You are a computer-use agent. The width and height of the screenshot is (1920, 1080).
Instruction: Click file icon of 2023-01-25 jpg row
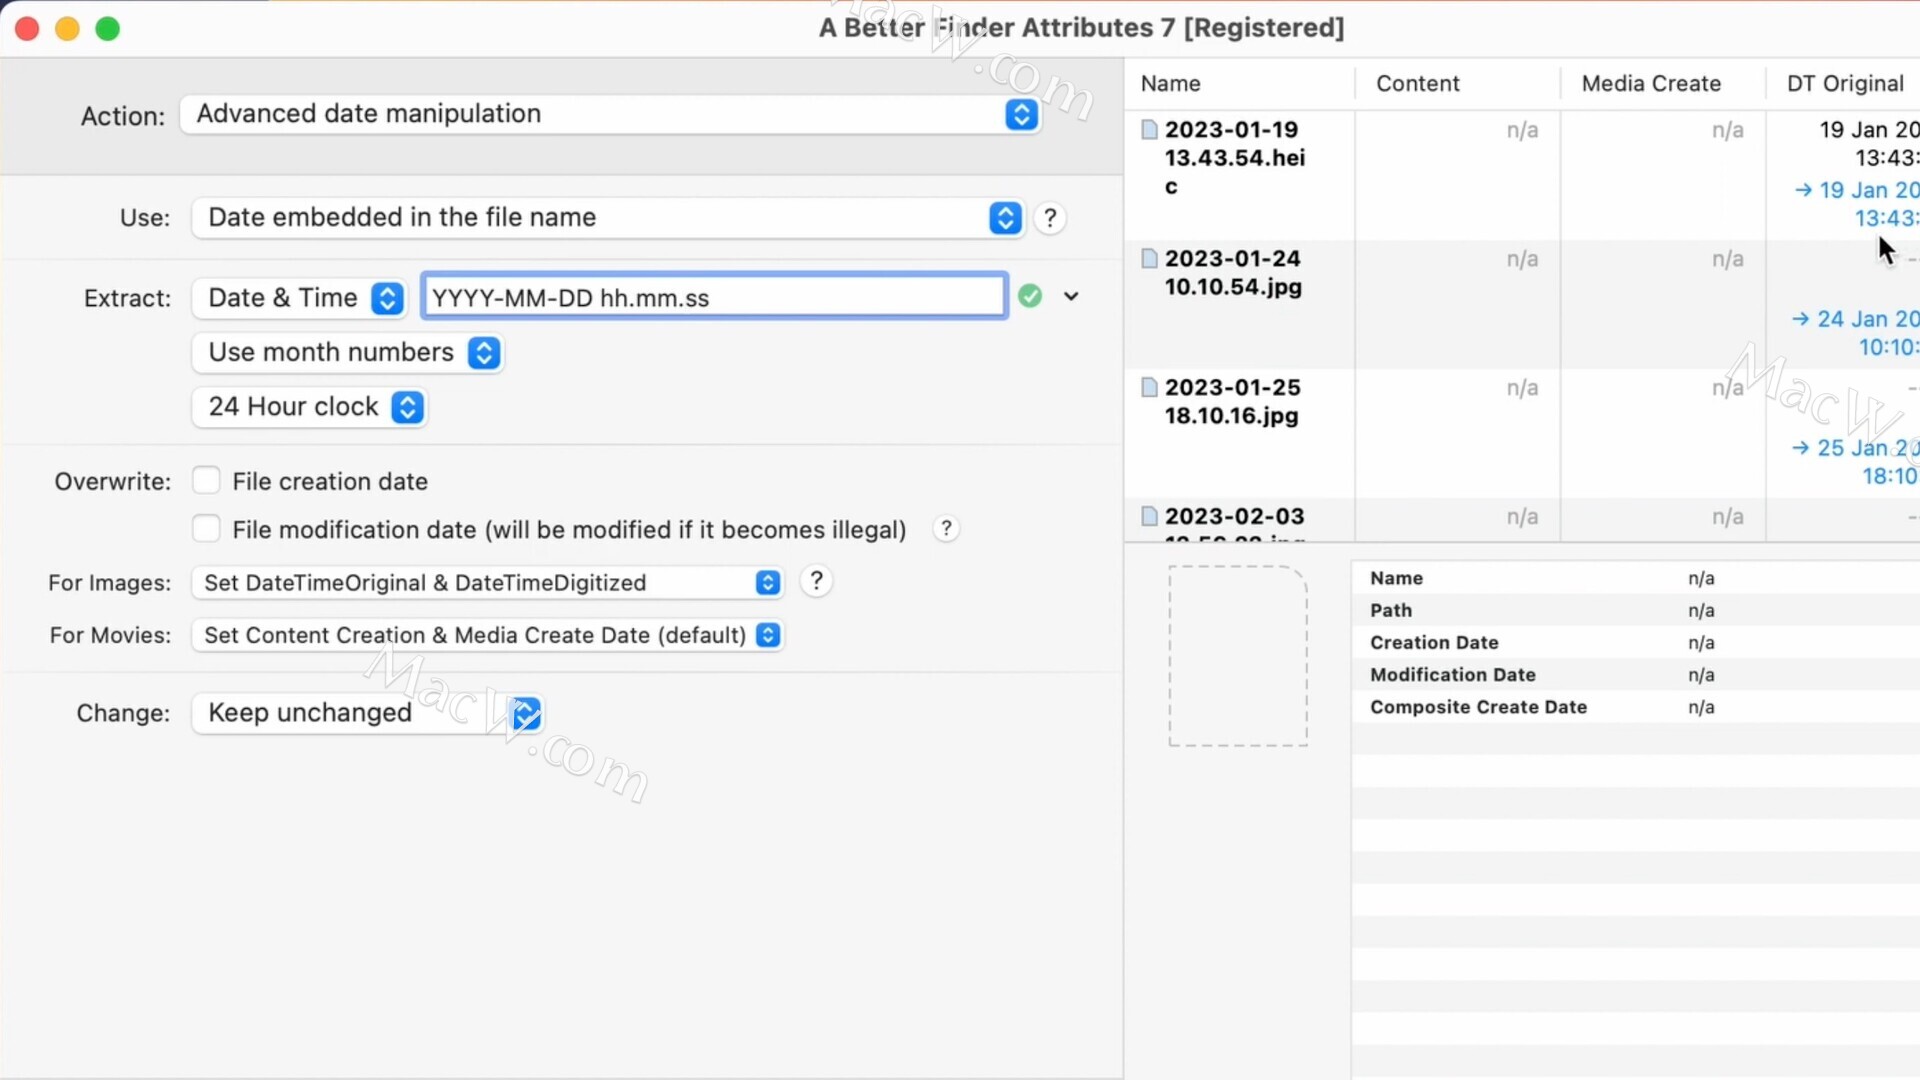tap(1149, 388)
